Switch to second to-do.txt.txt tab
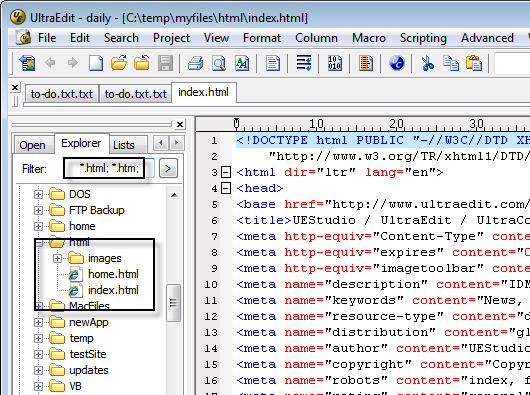This screenshot has width=530, height=395. 136,94
